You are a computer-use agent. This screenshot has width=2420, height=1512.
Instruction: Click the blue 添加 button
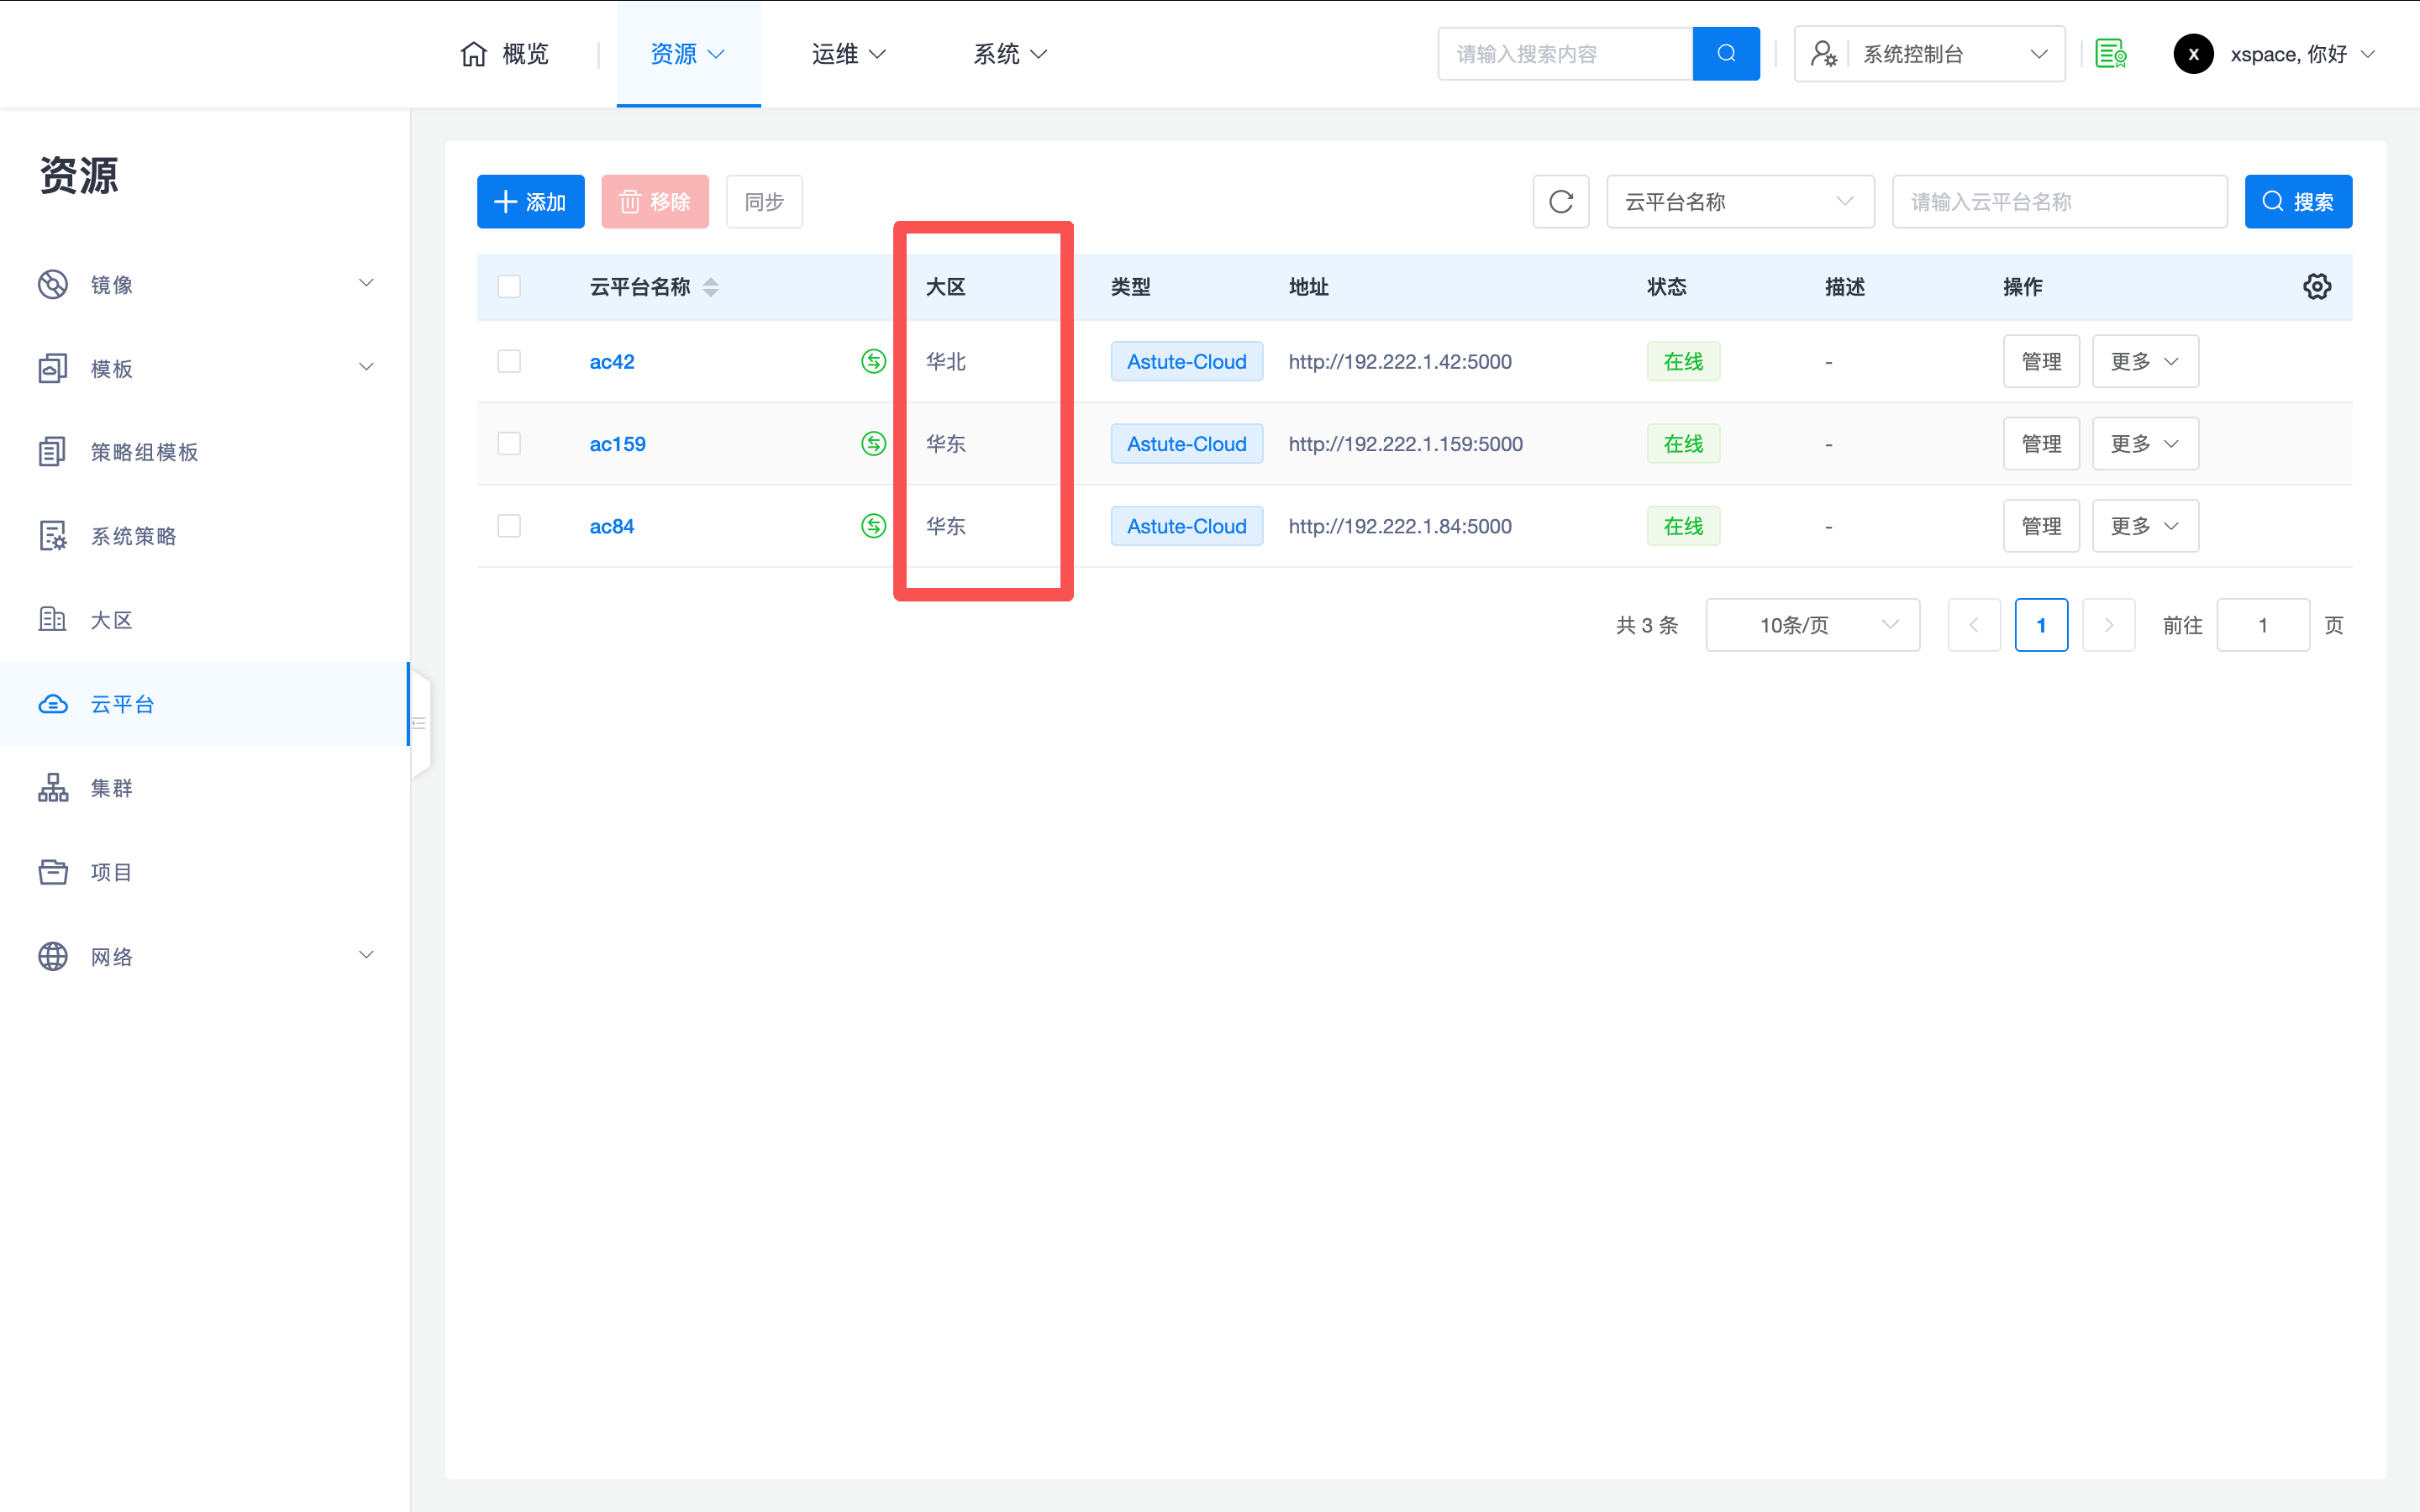530,202
